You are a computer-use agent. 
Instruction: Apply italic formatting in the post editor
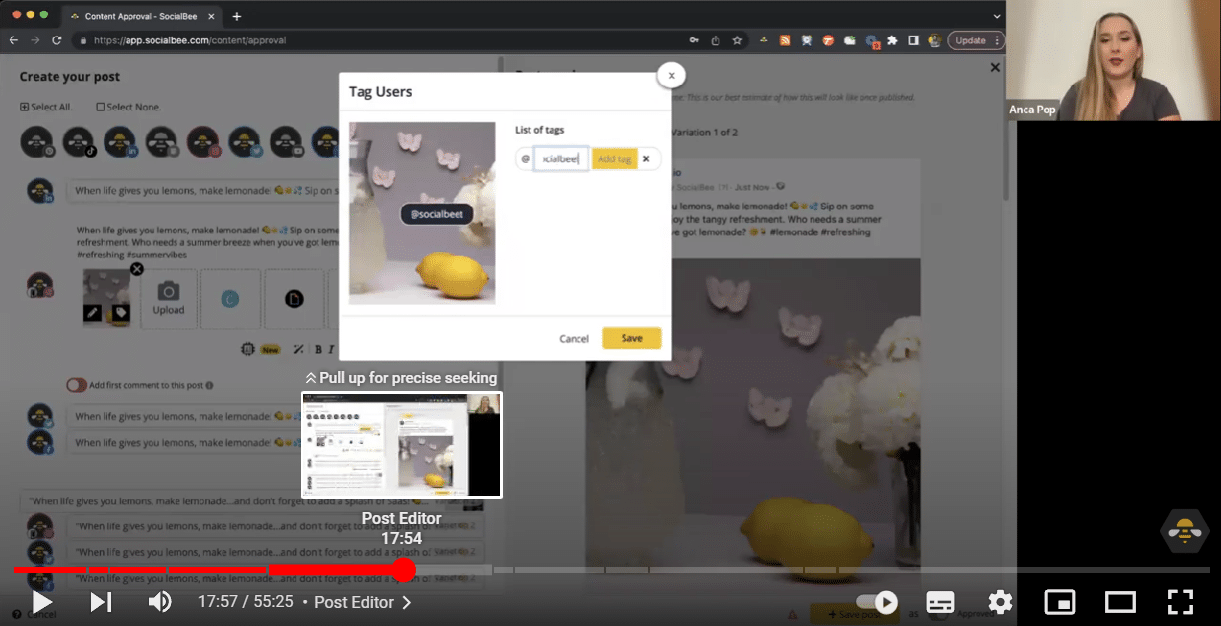[x=332, y=349]
